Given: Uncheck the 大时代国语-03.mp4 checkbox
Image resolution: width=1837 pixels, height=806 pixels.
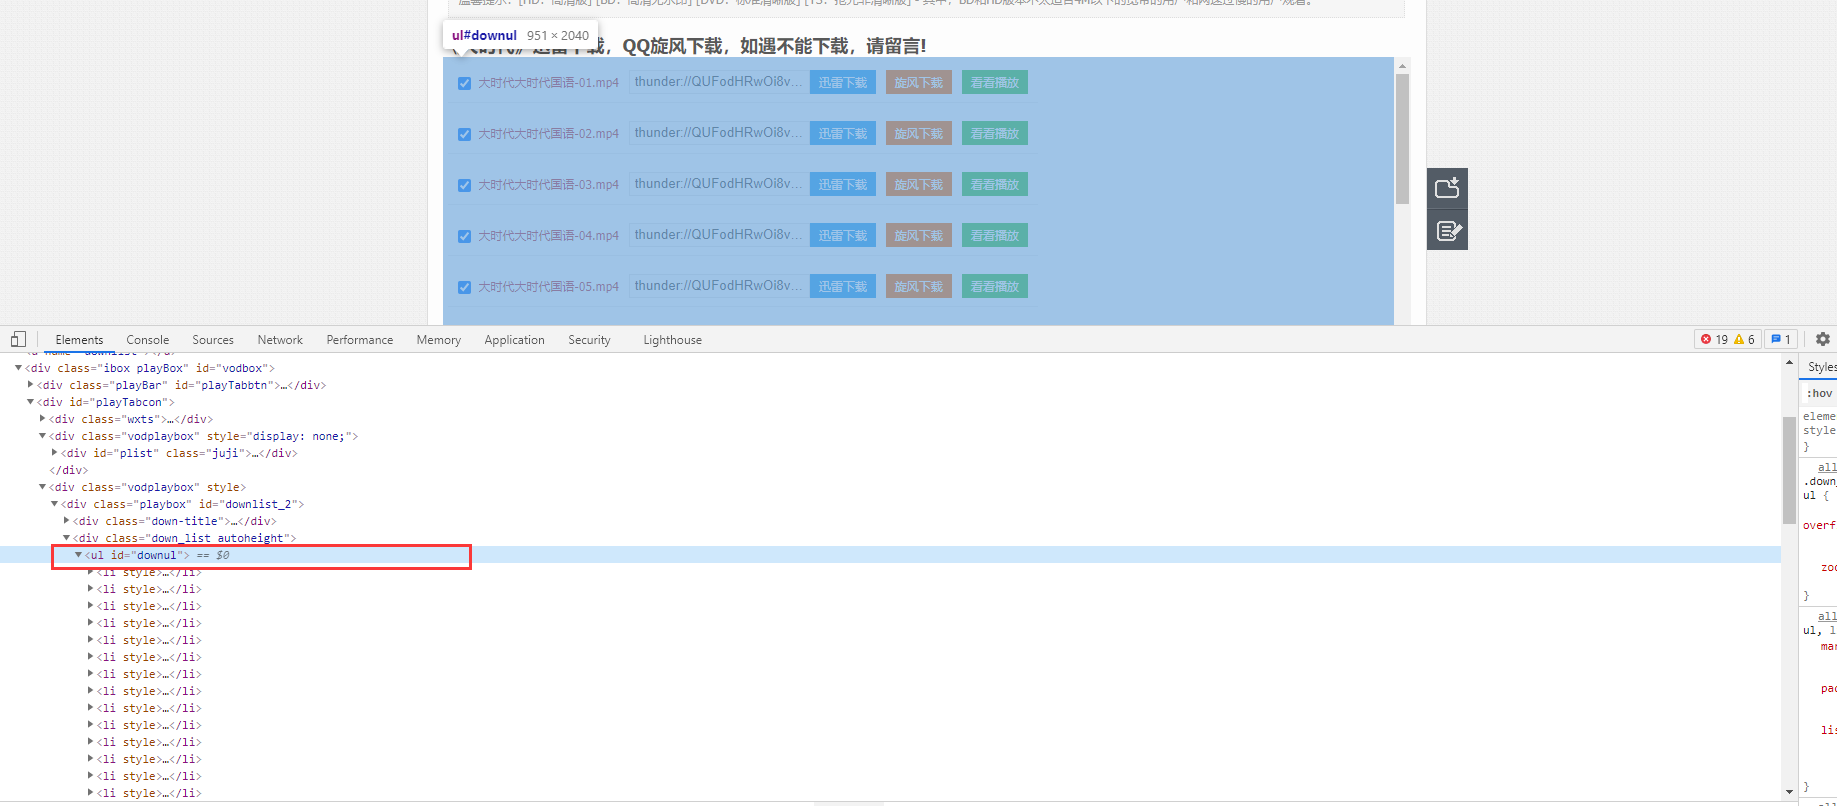Looking at the screenshot, I should (464, 185).
